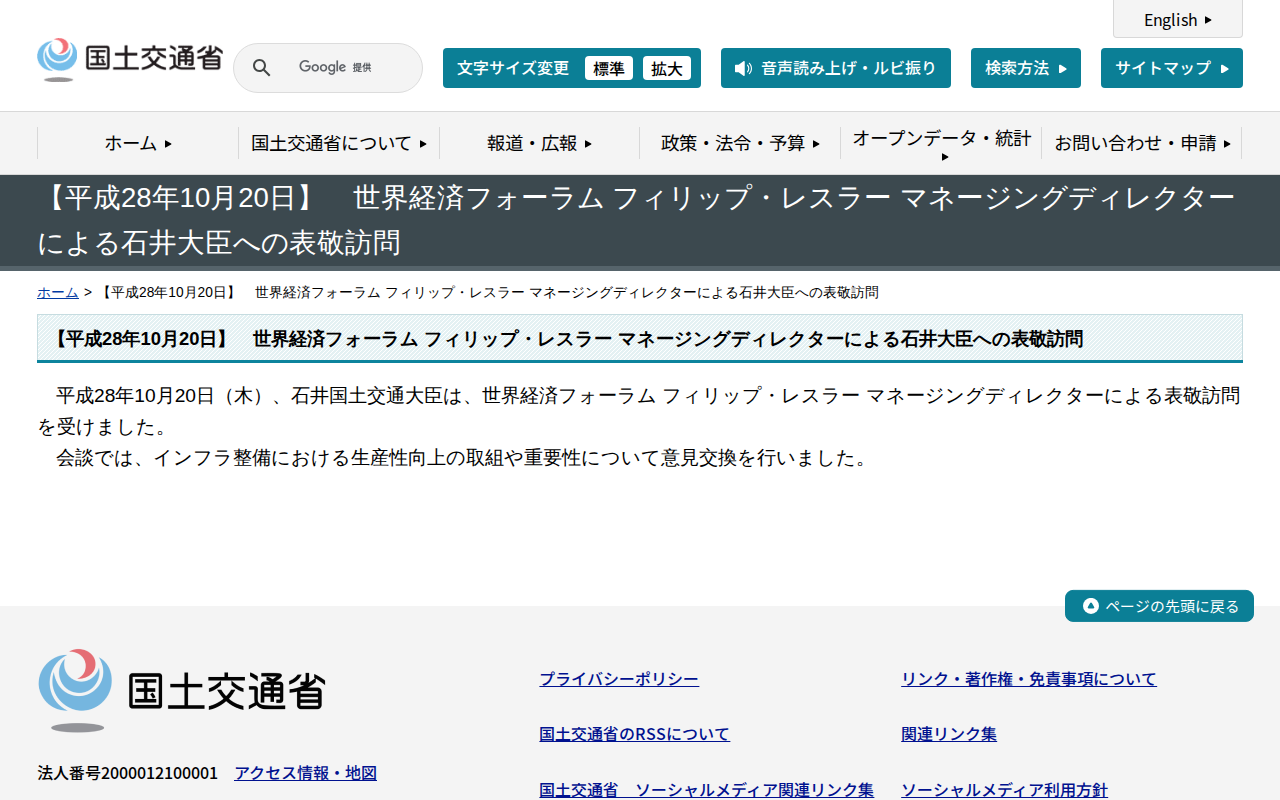1280x800 pixels.
Task: Select the 国土交通省 header logo
Action: point(129,58)
